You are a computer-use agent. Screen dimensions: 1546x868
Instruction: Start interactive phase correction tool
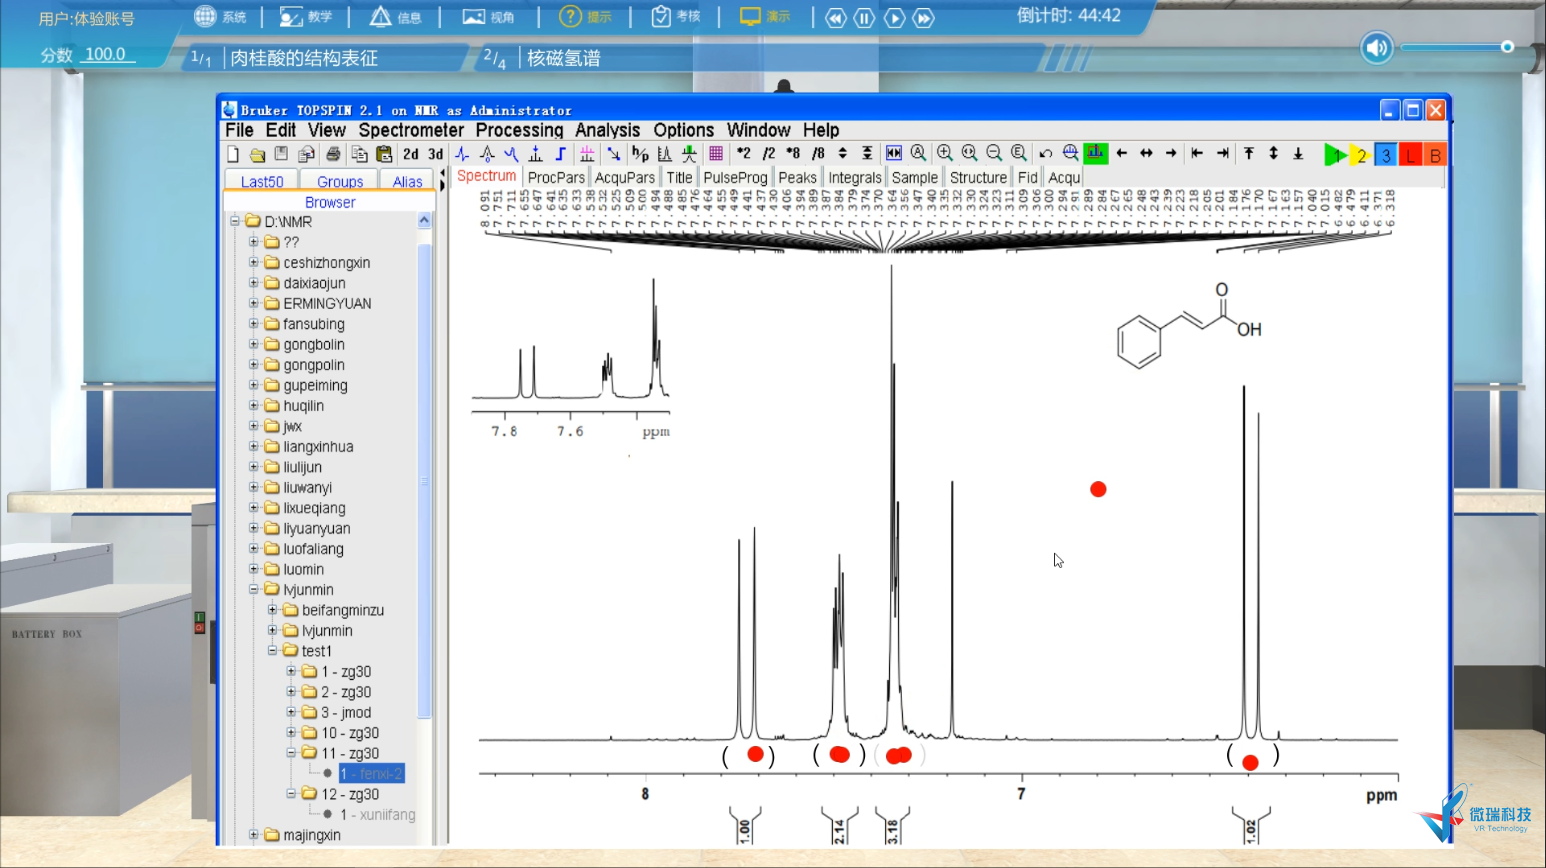(462, 154)
